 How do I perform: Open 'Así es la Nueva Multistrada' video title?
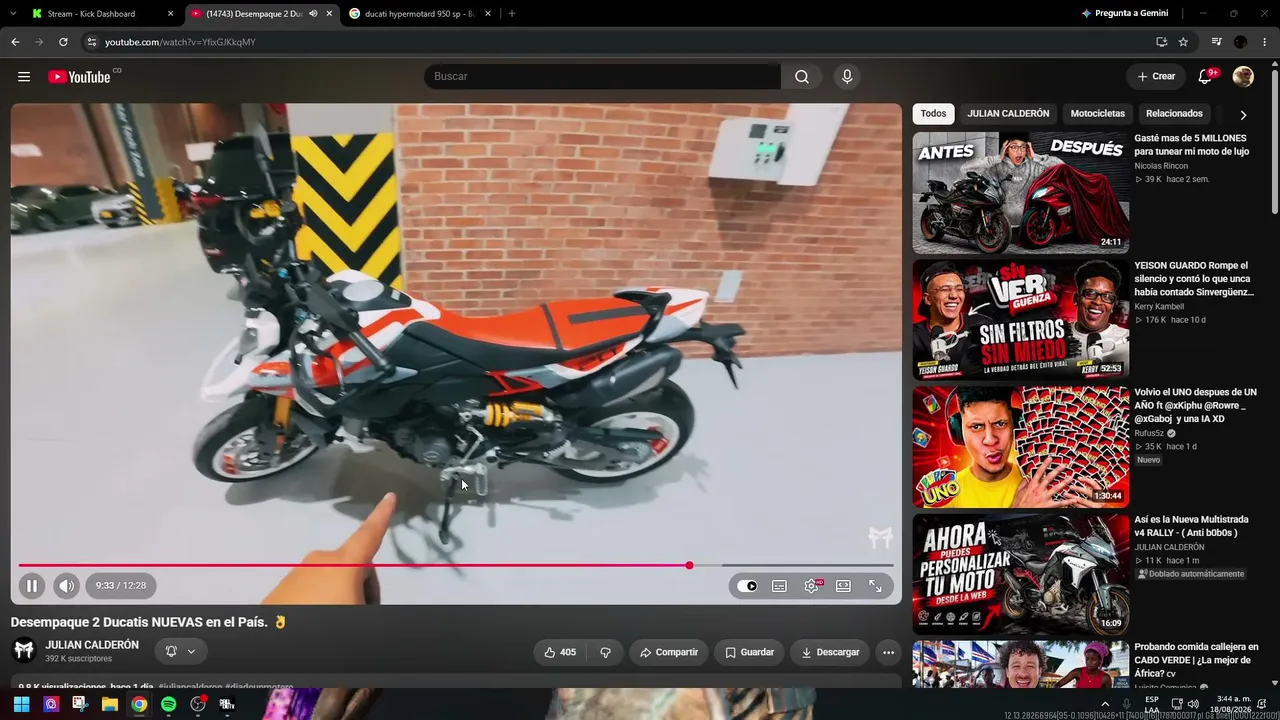click(1191, 526)
